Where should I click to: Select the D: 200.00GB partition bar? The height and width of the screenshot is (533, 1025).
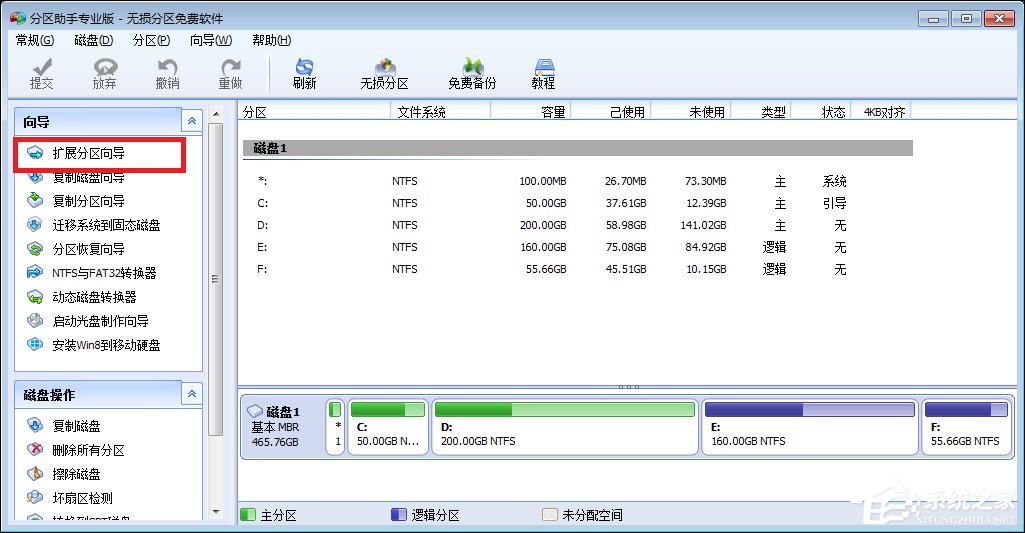[565, 426]
